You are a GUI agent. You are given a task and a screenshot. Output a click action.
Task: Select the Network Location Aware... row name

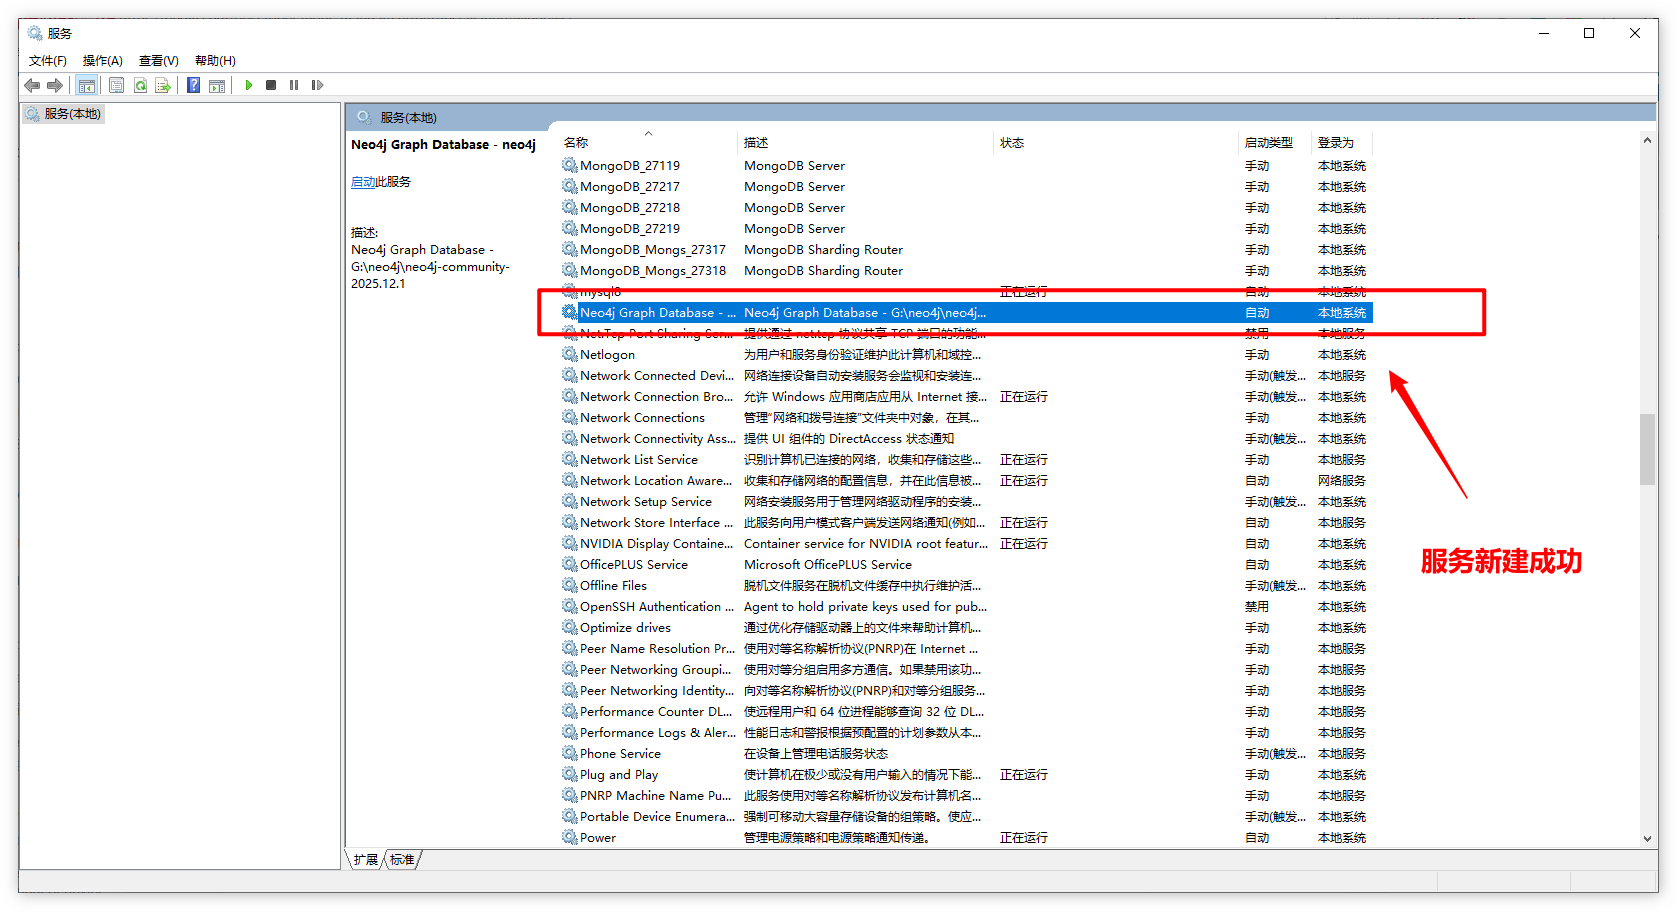pyautogui.click(x=657, y=481)
